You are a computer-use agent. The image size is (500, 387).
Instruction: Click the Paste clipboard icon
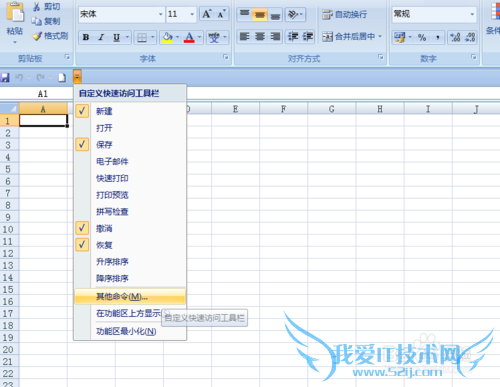pos(16,12)
